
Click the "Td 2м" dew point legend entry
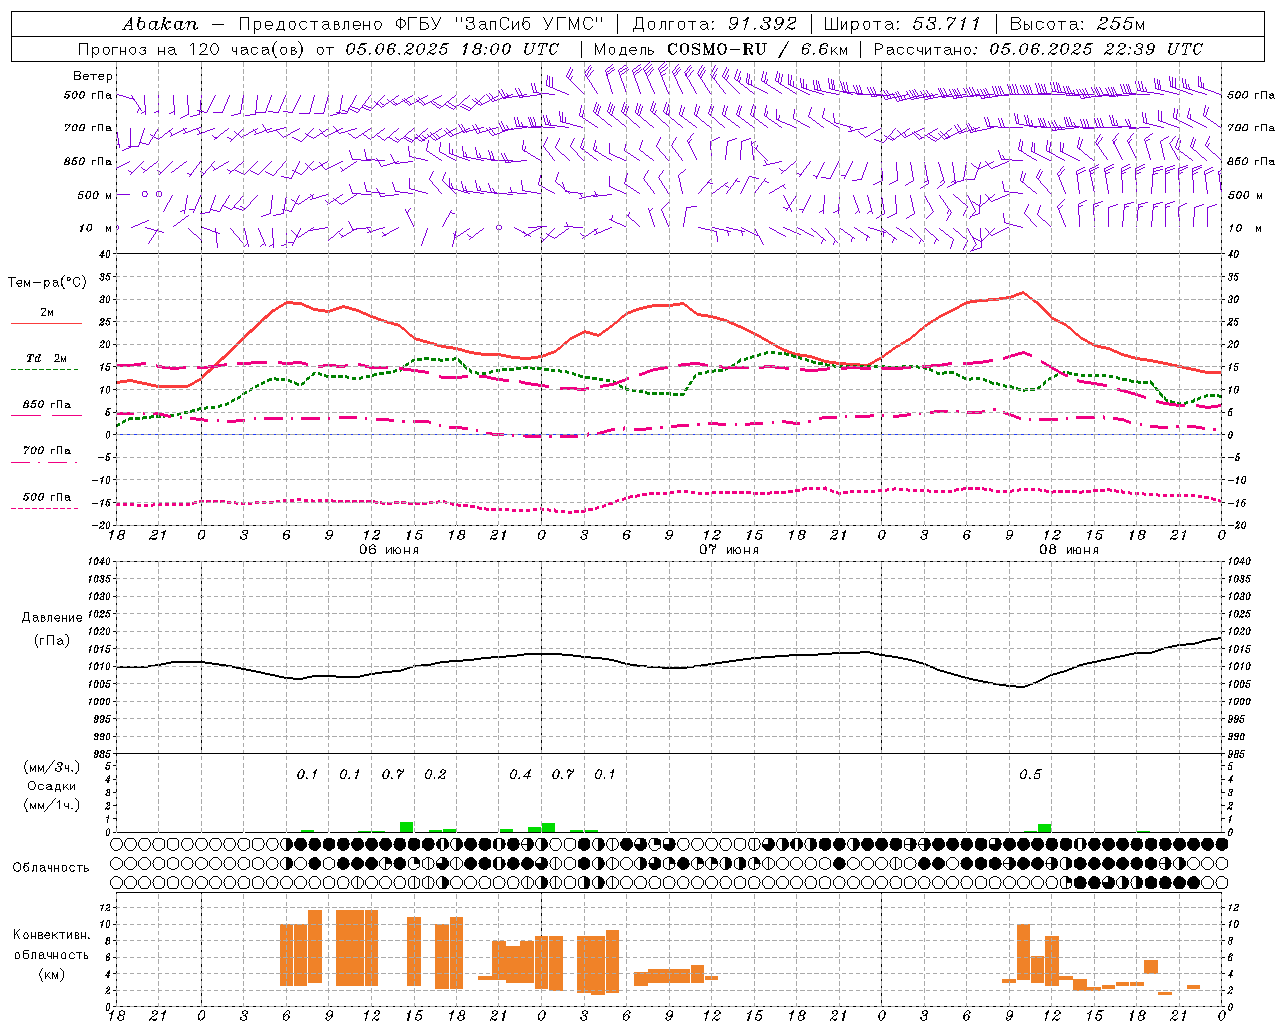pyautogui.click(x=47, y=358)
